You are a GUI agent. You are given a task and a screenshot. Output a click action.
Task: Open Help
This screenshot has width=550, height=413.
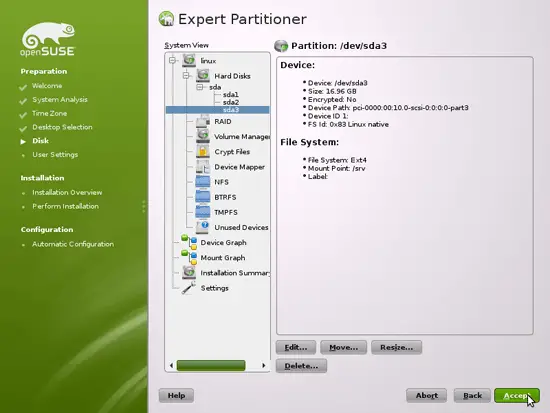[176, 395]
